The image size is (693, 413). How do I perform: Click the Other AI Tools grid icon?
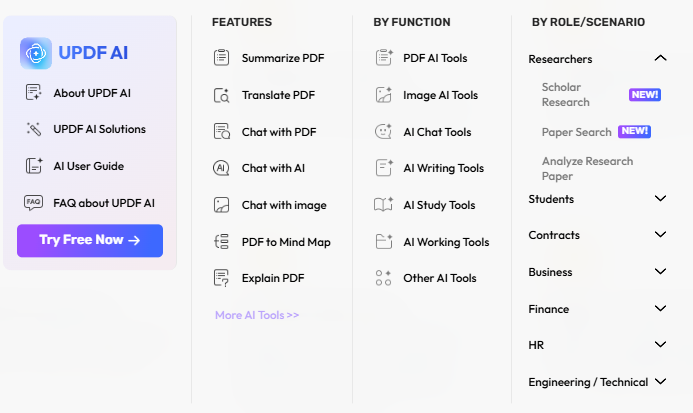coord(383,278)
